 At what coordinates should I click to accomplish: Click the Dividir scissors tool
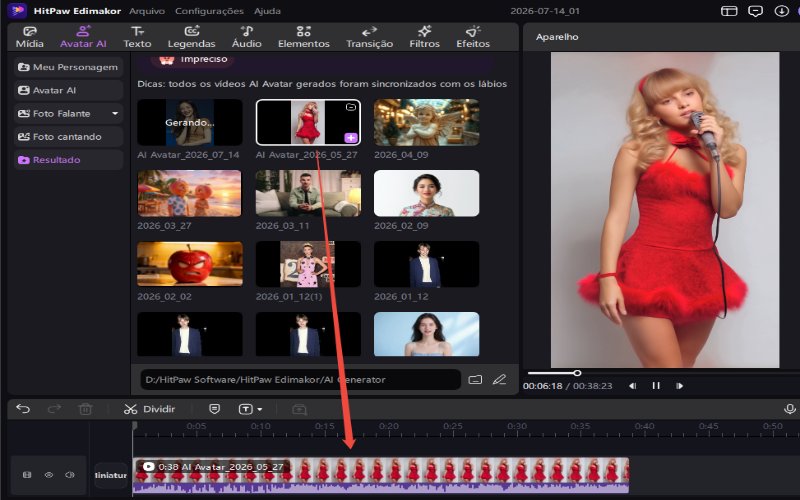tap(149, 409)
